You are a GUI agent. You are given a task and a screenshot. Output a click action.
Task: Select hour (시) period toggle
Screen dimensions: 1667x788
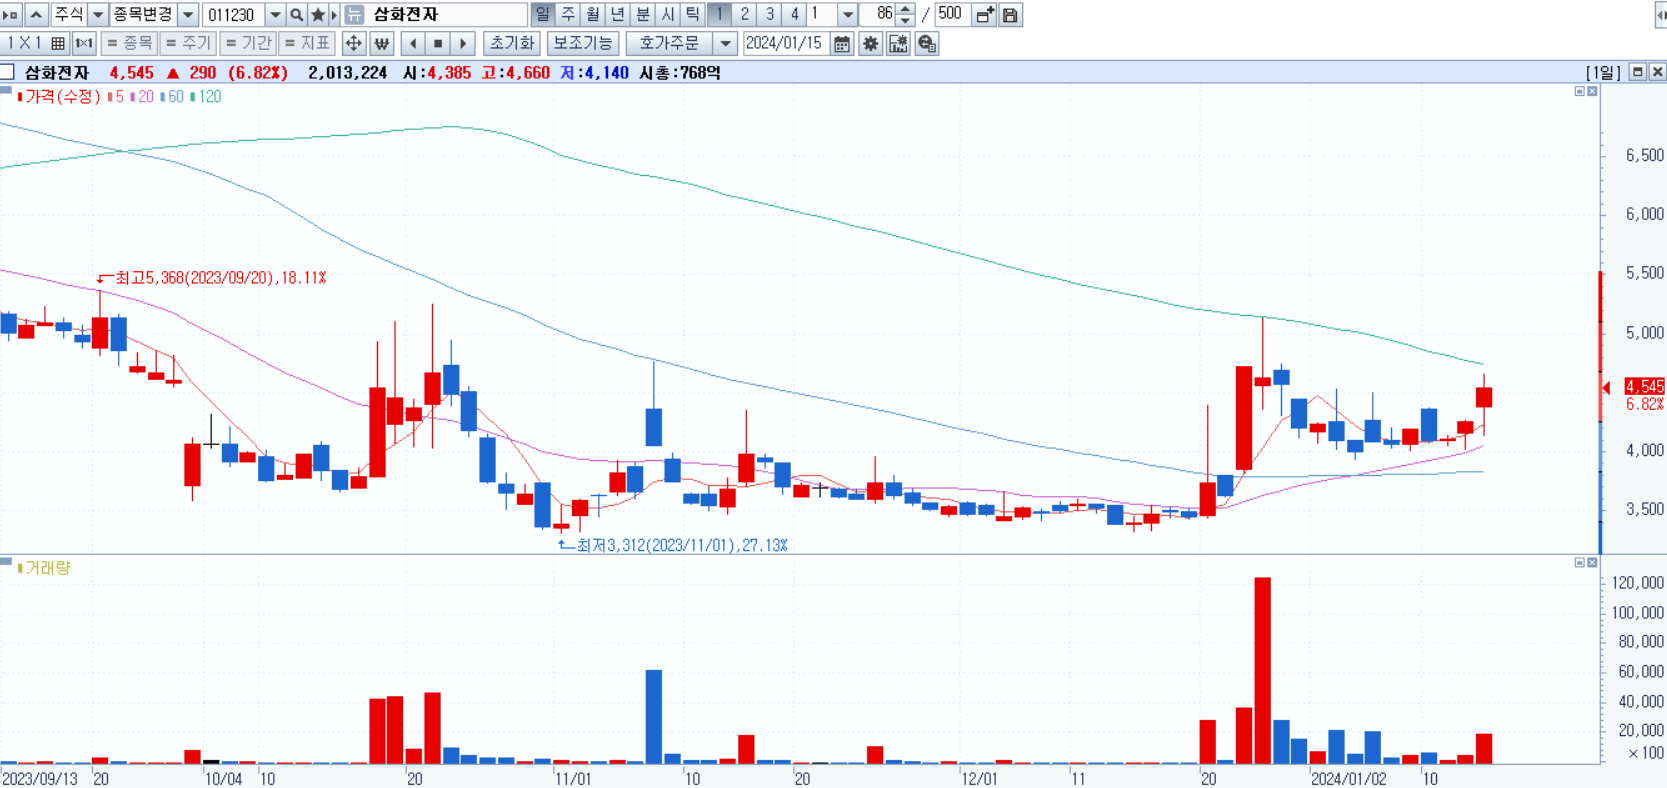point(668,15)
